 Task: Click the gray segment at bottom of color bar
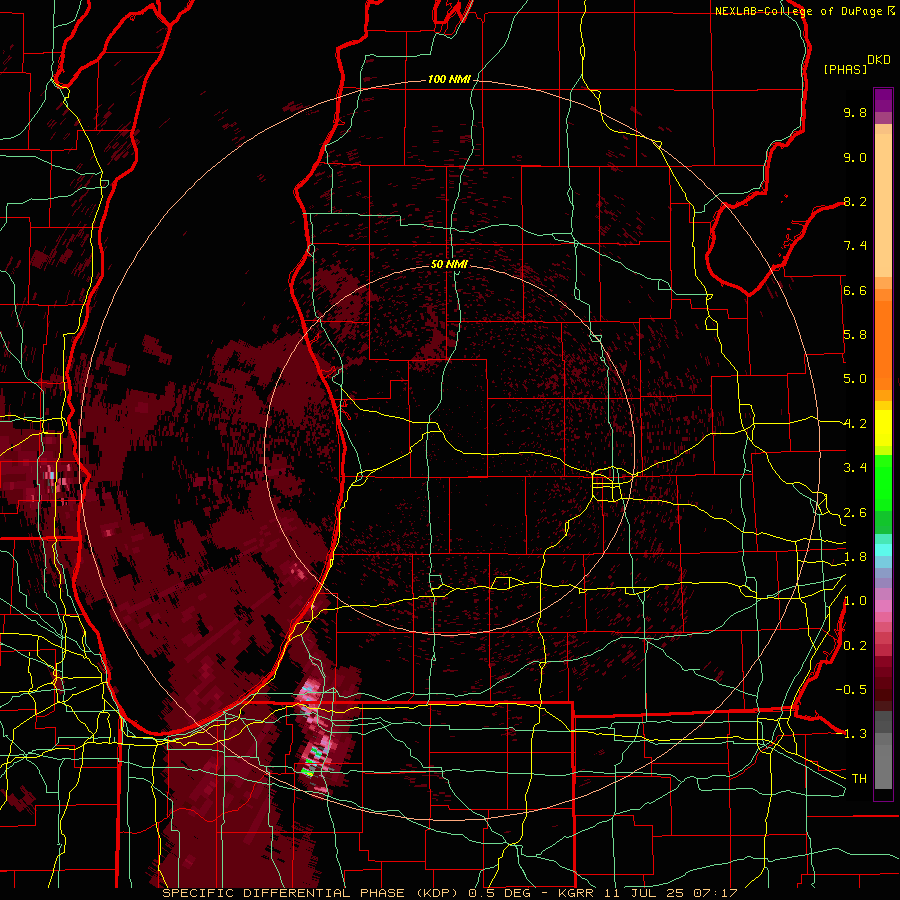point(883,763)
